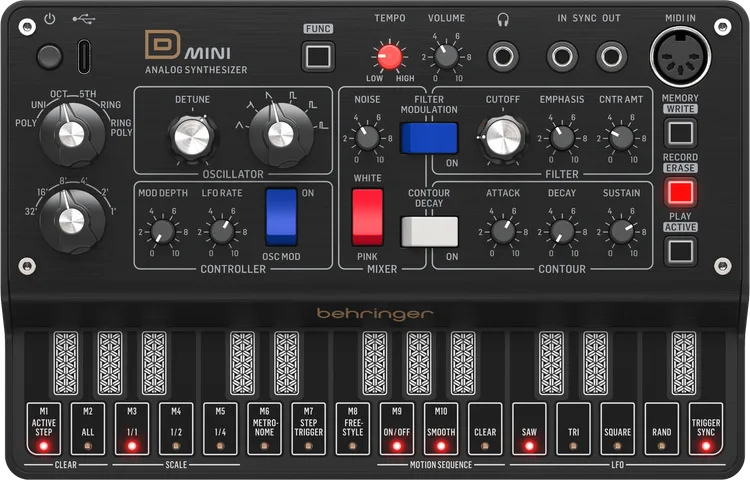Select the SQUARE LFO key

[618, 429]
